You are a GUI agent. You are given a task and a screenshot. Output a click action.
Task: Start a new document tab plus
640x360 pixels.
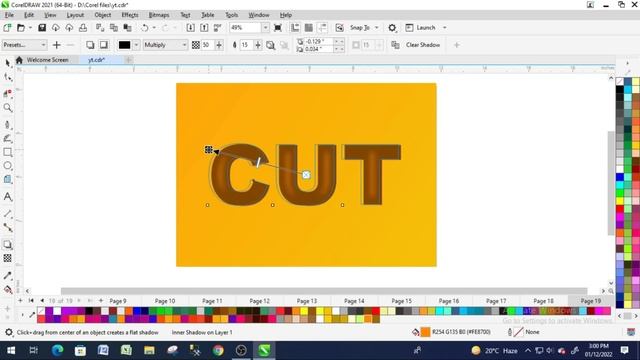pos(128,60)
